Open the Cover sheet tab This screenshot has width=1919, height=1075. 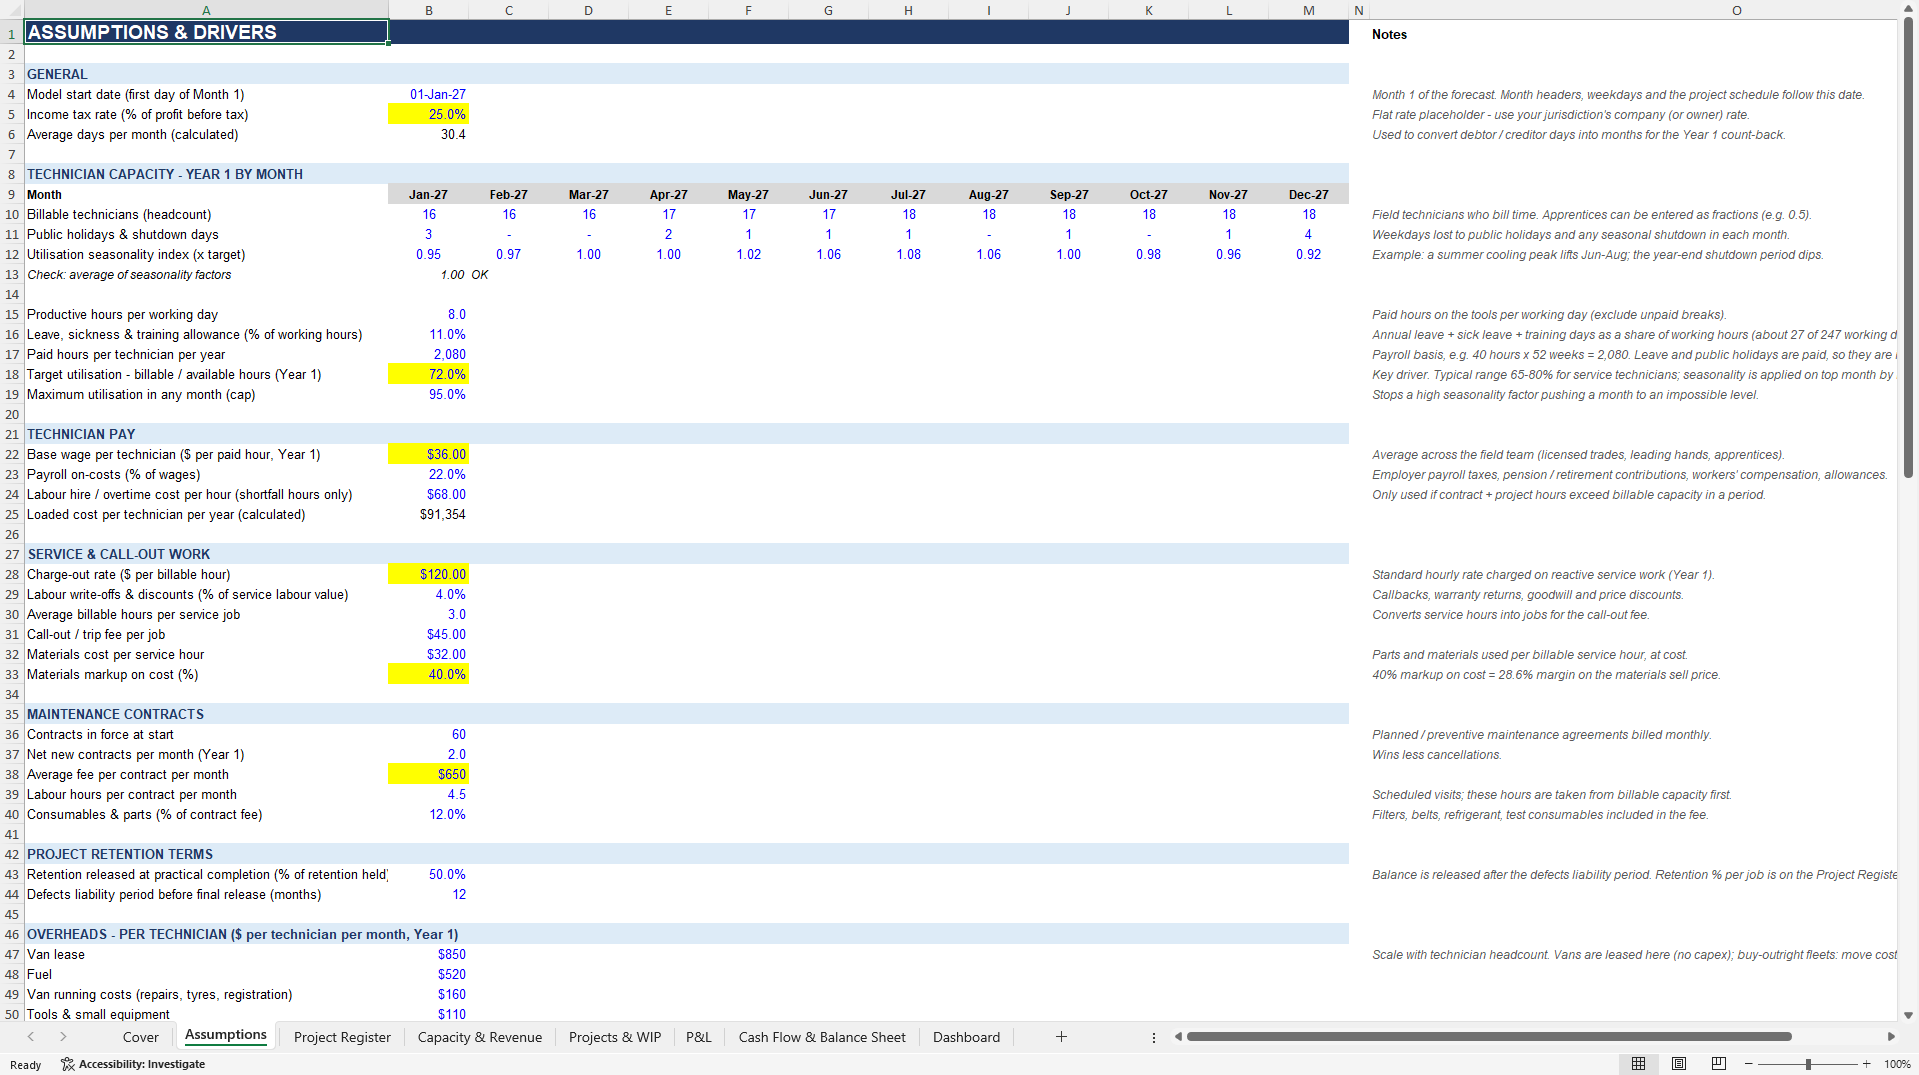coord(140,1037)
